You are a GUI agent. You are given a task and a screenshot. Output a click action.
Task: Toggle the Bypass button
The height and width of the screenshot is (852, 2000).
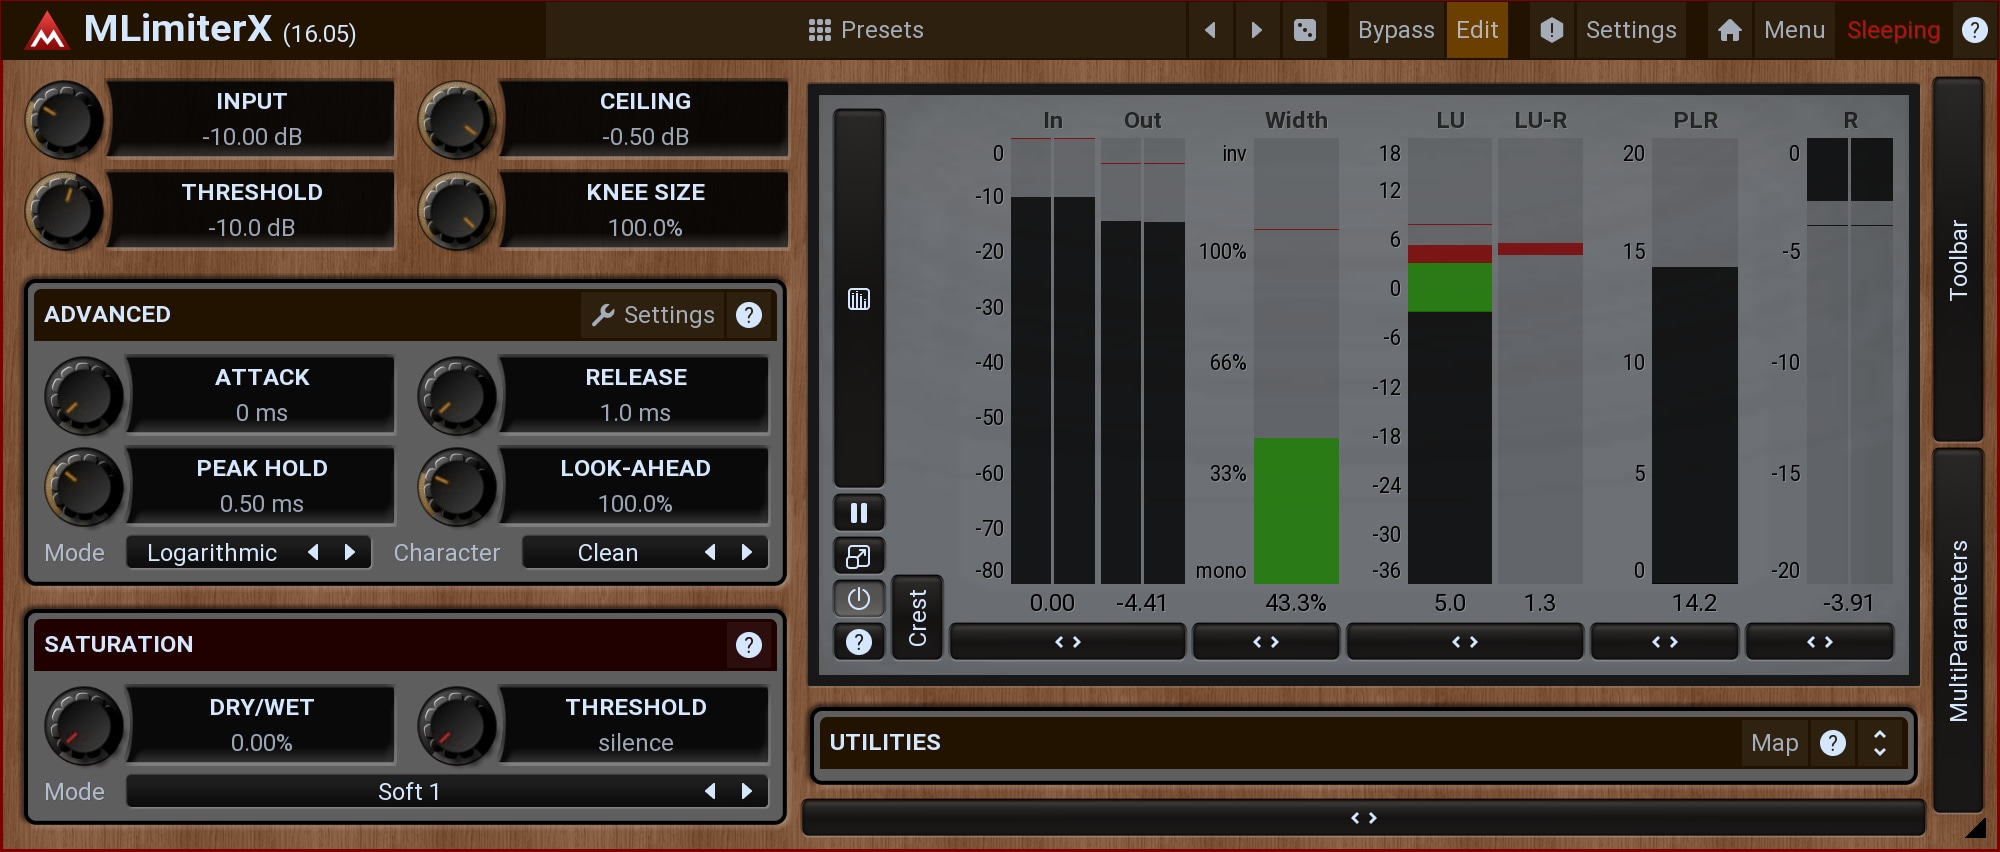(1396, 30)
